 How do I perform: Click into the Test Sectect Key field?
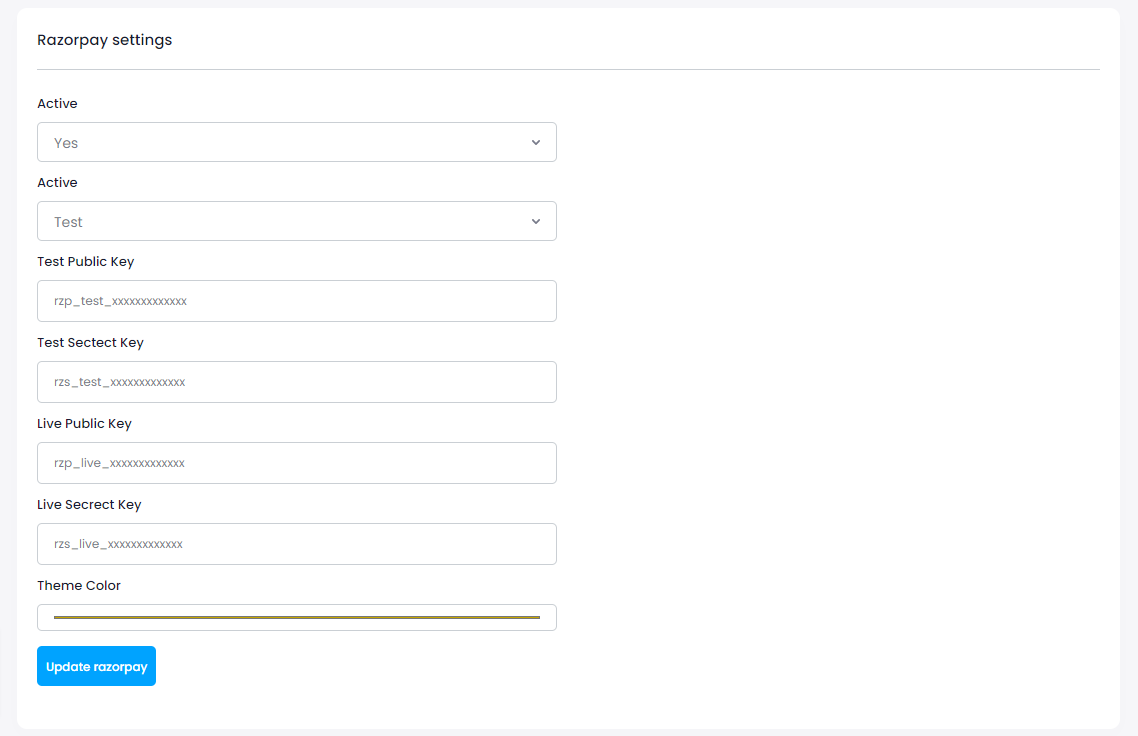tap(296, 382)
